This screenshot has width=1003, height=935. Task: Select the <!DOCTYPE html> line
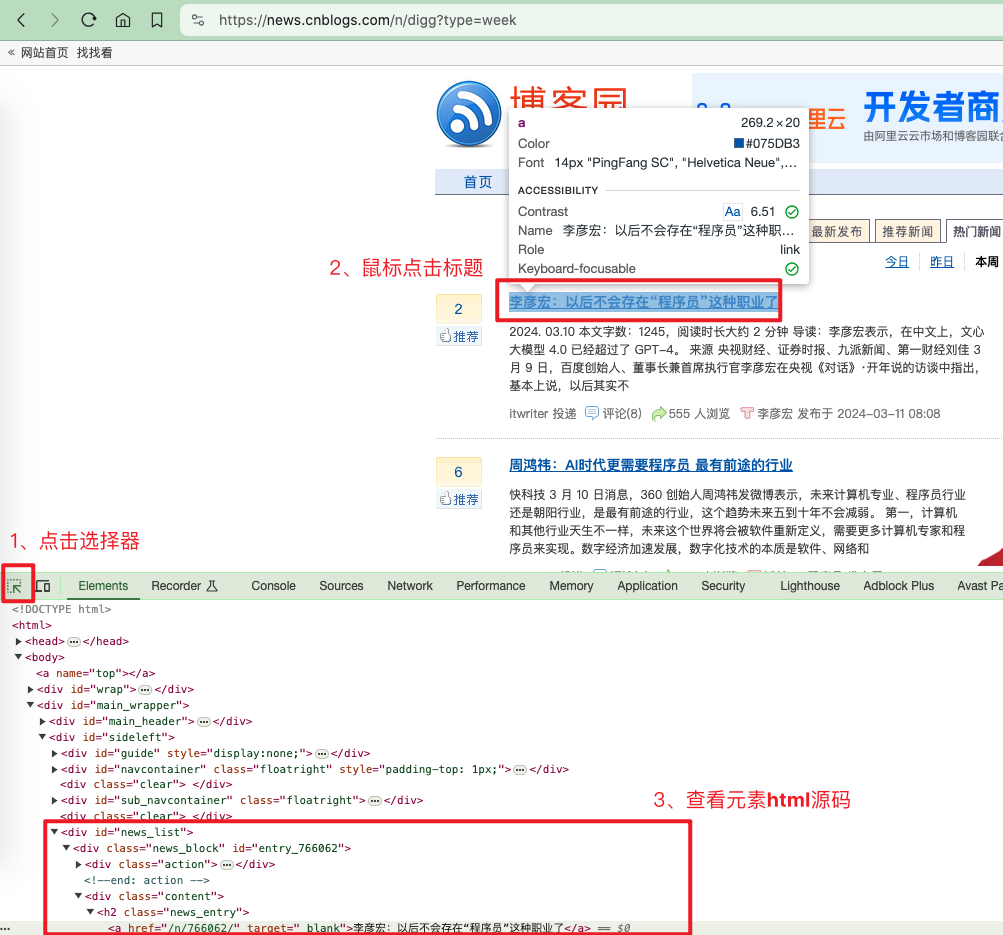(x=61, y=609)
